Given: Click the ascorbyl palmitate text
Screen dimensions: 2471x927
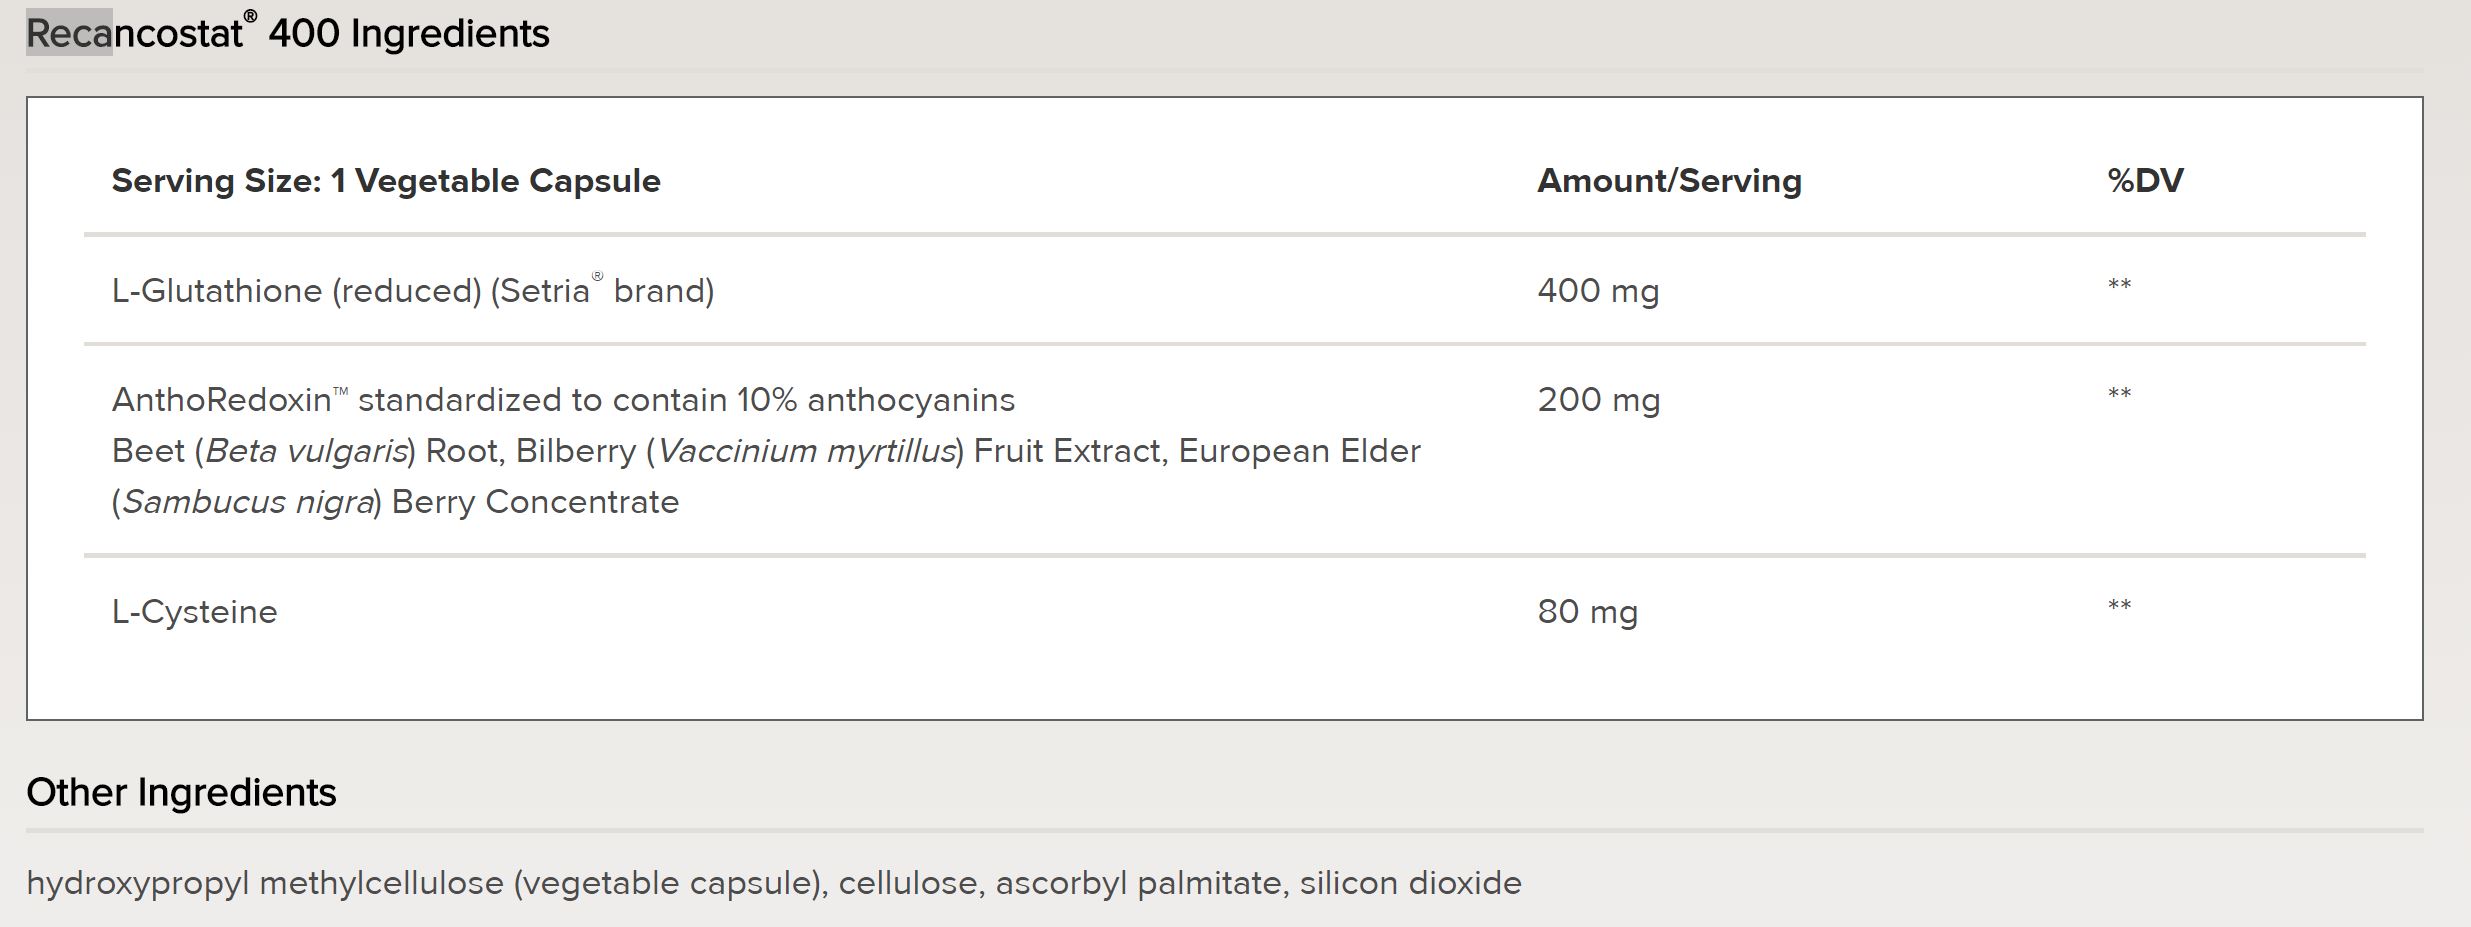Looking at the screenshot, I should [1139, 883].
